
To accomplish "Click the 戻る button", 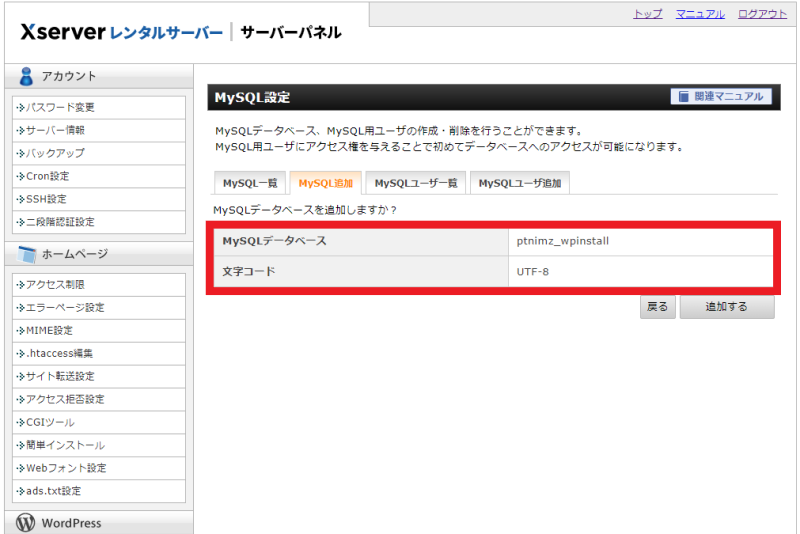I will tap(658, 307).
